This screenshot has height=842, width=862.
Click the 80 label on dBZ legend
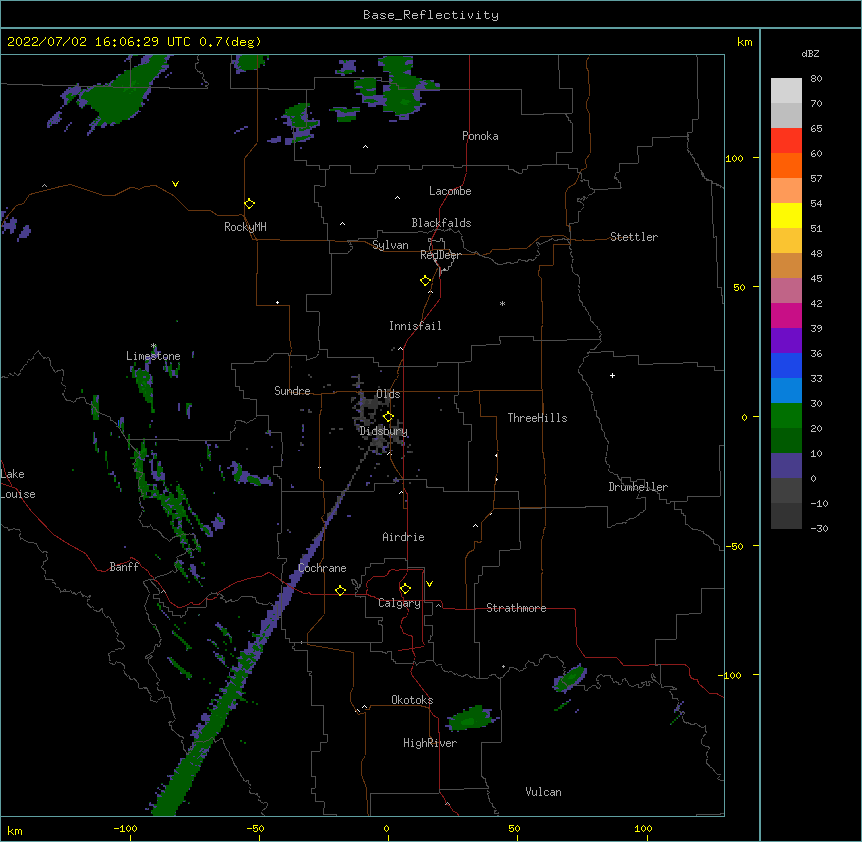tap(816, 79)
